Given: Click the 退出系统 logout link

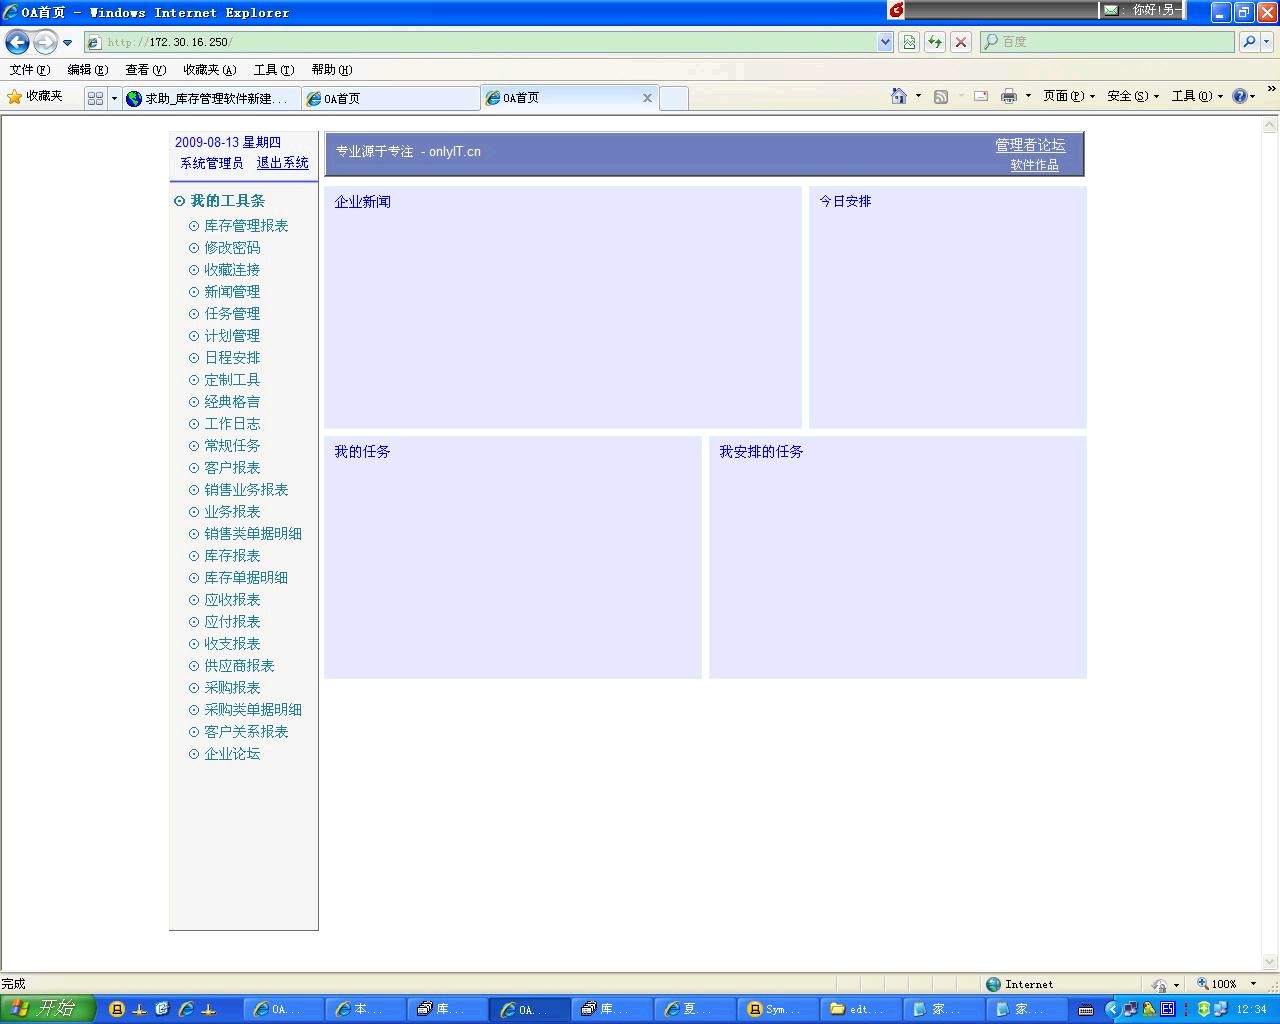Looking at the screenshot, I should pyautogui.click(x=282, y=163).
